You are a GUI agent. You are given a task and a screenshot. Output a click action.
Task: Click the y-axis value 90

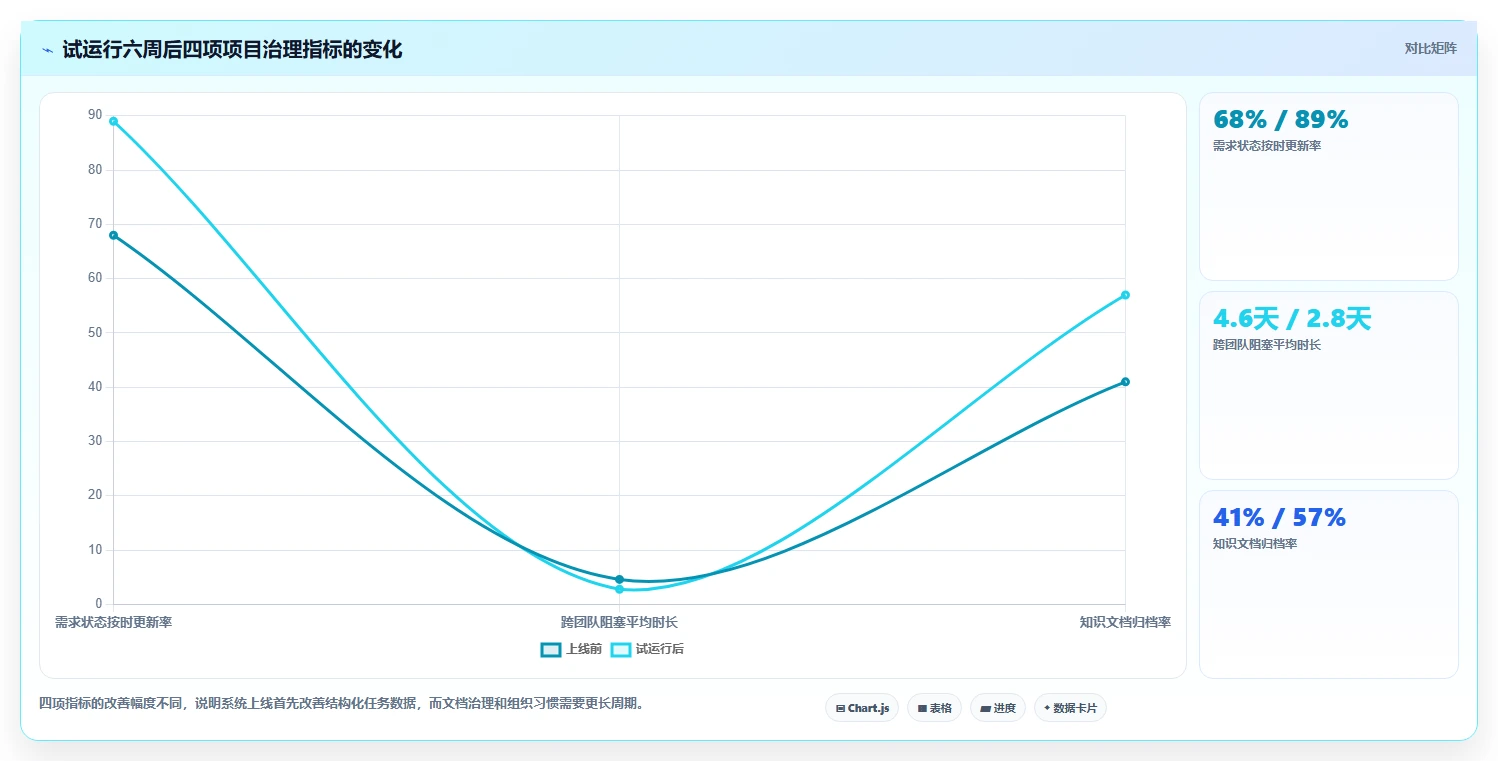click(x=95, y=115)
